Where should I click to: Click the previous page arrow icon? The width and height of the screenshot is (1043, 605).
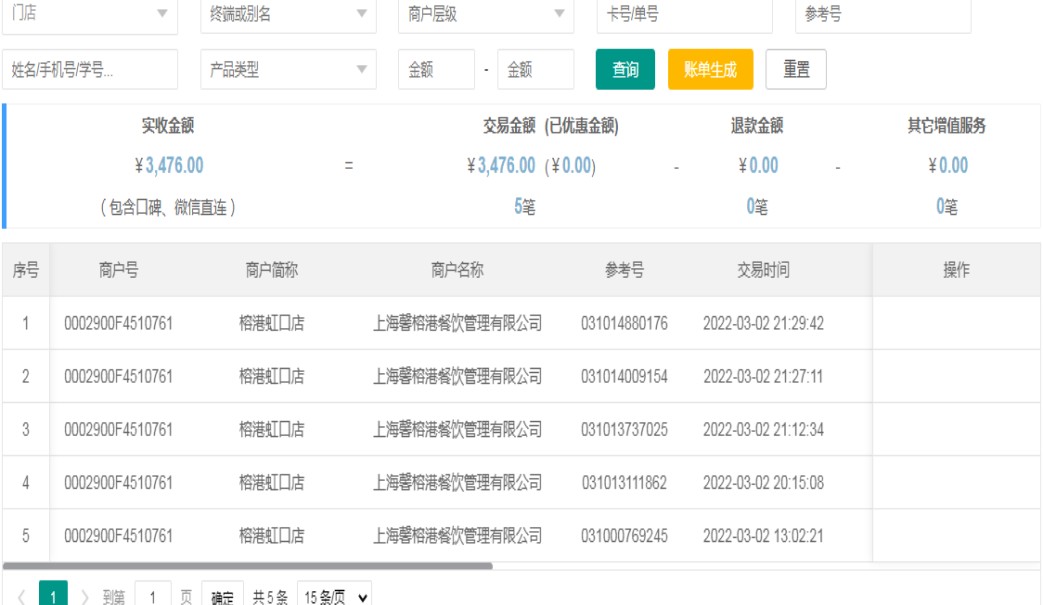pos(21,597)
